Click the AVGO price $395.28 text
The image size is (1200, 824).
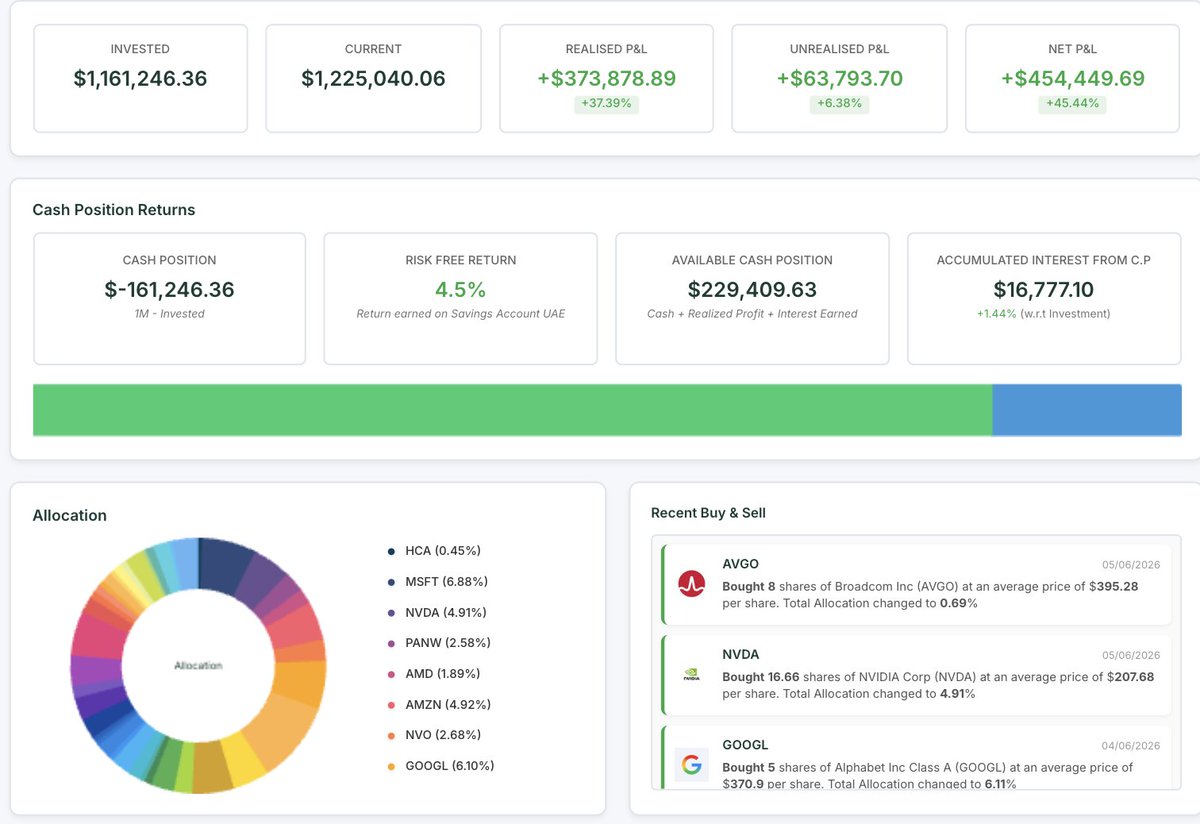click(1112, 587)
